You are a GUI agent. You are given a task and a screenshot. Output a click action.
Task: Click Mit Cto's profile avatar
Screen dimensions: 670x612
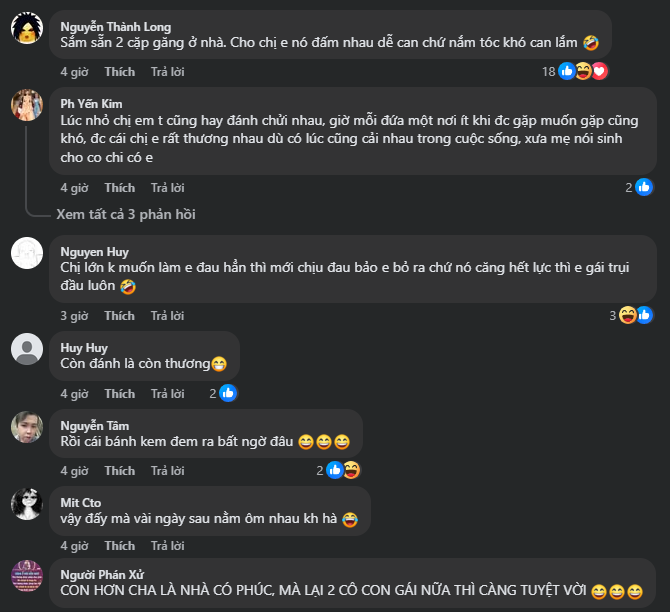26,504
